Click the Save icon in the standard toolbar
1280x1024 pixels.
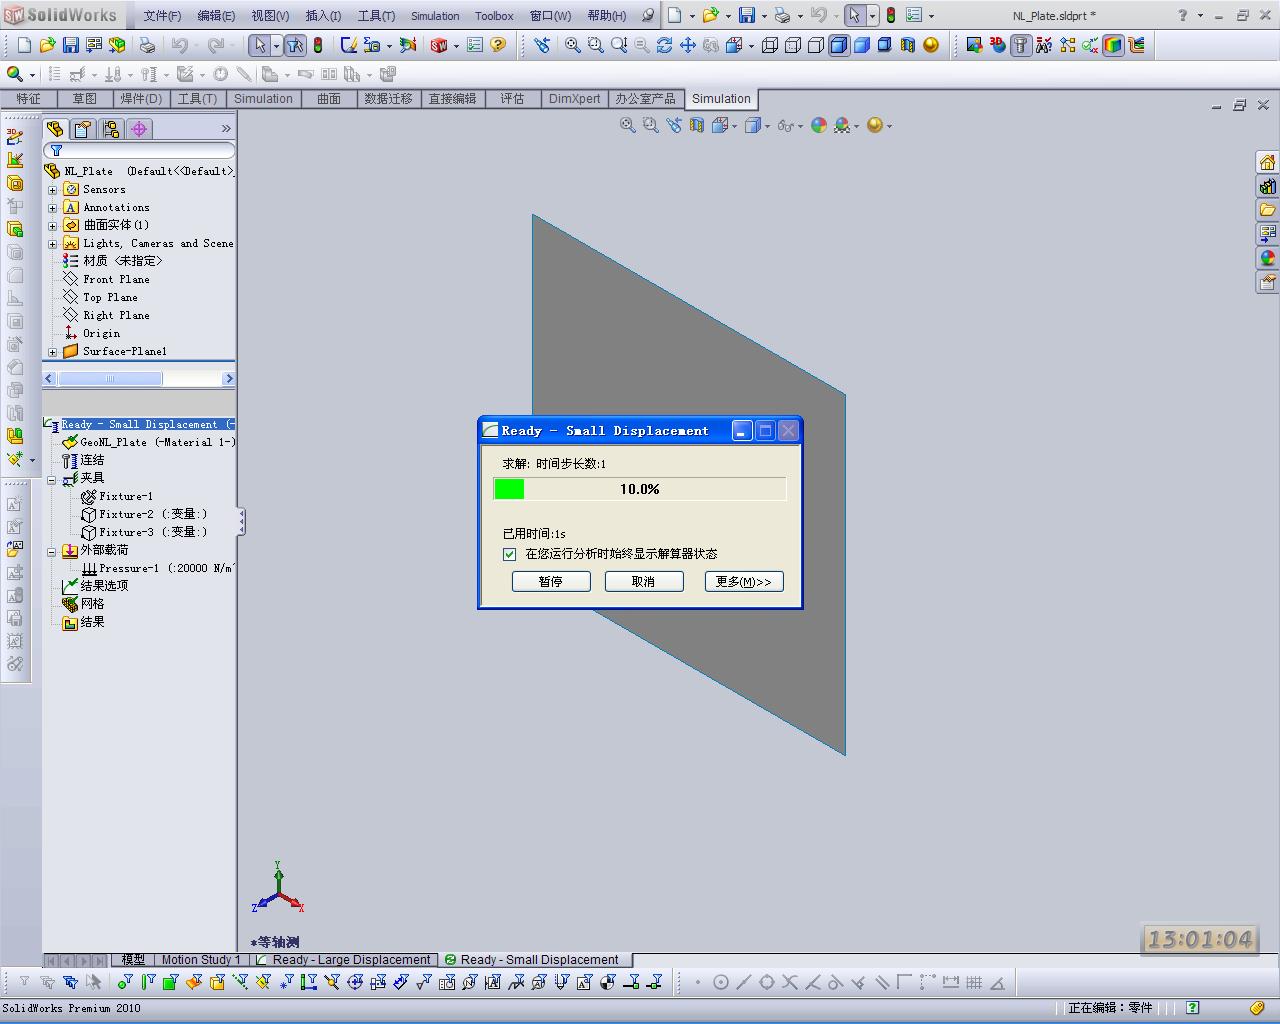(70, 45)
